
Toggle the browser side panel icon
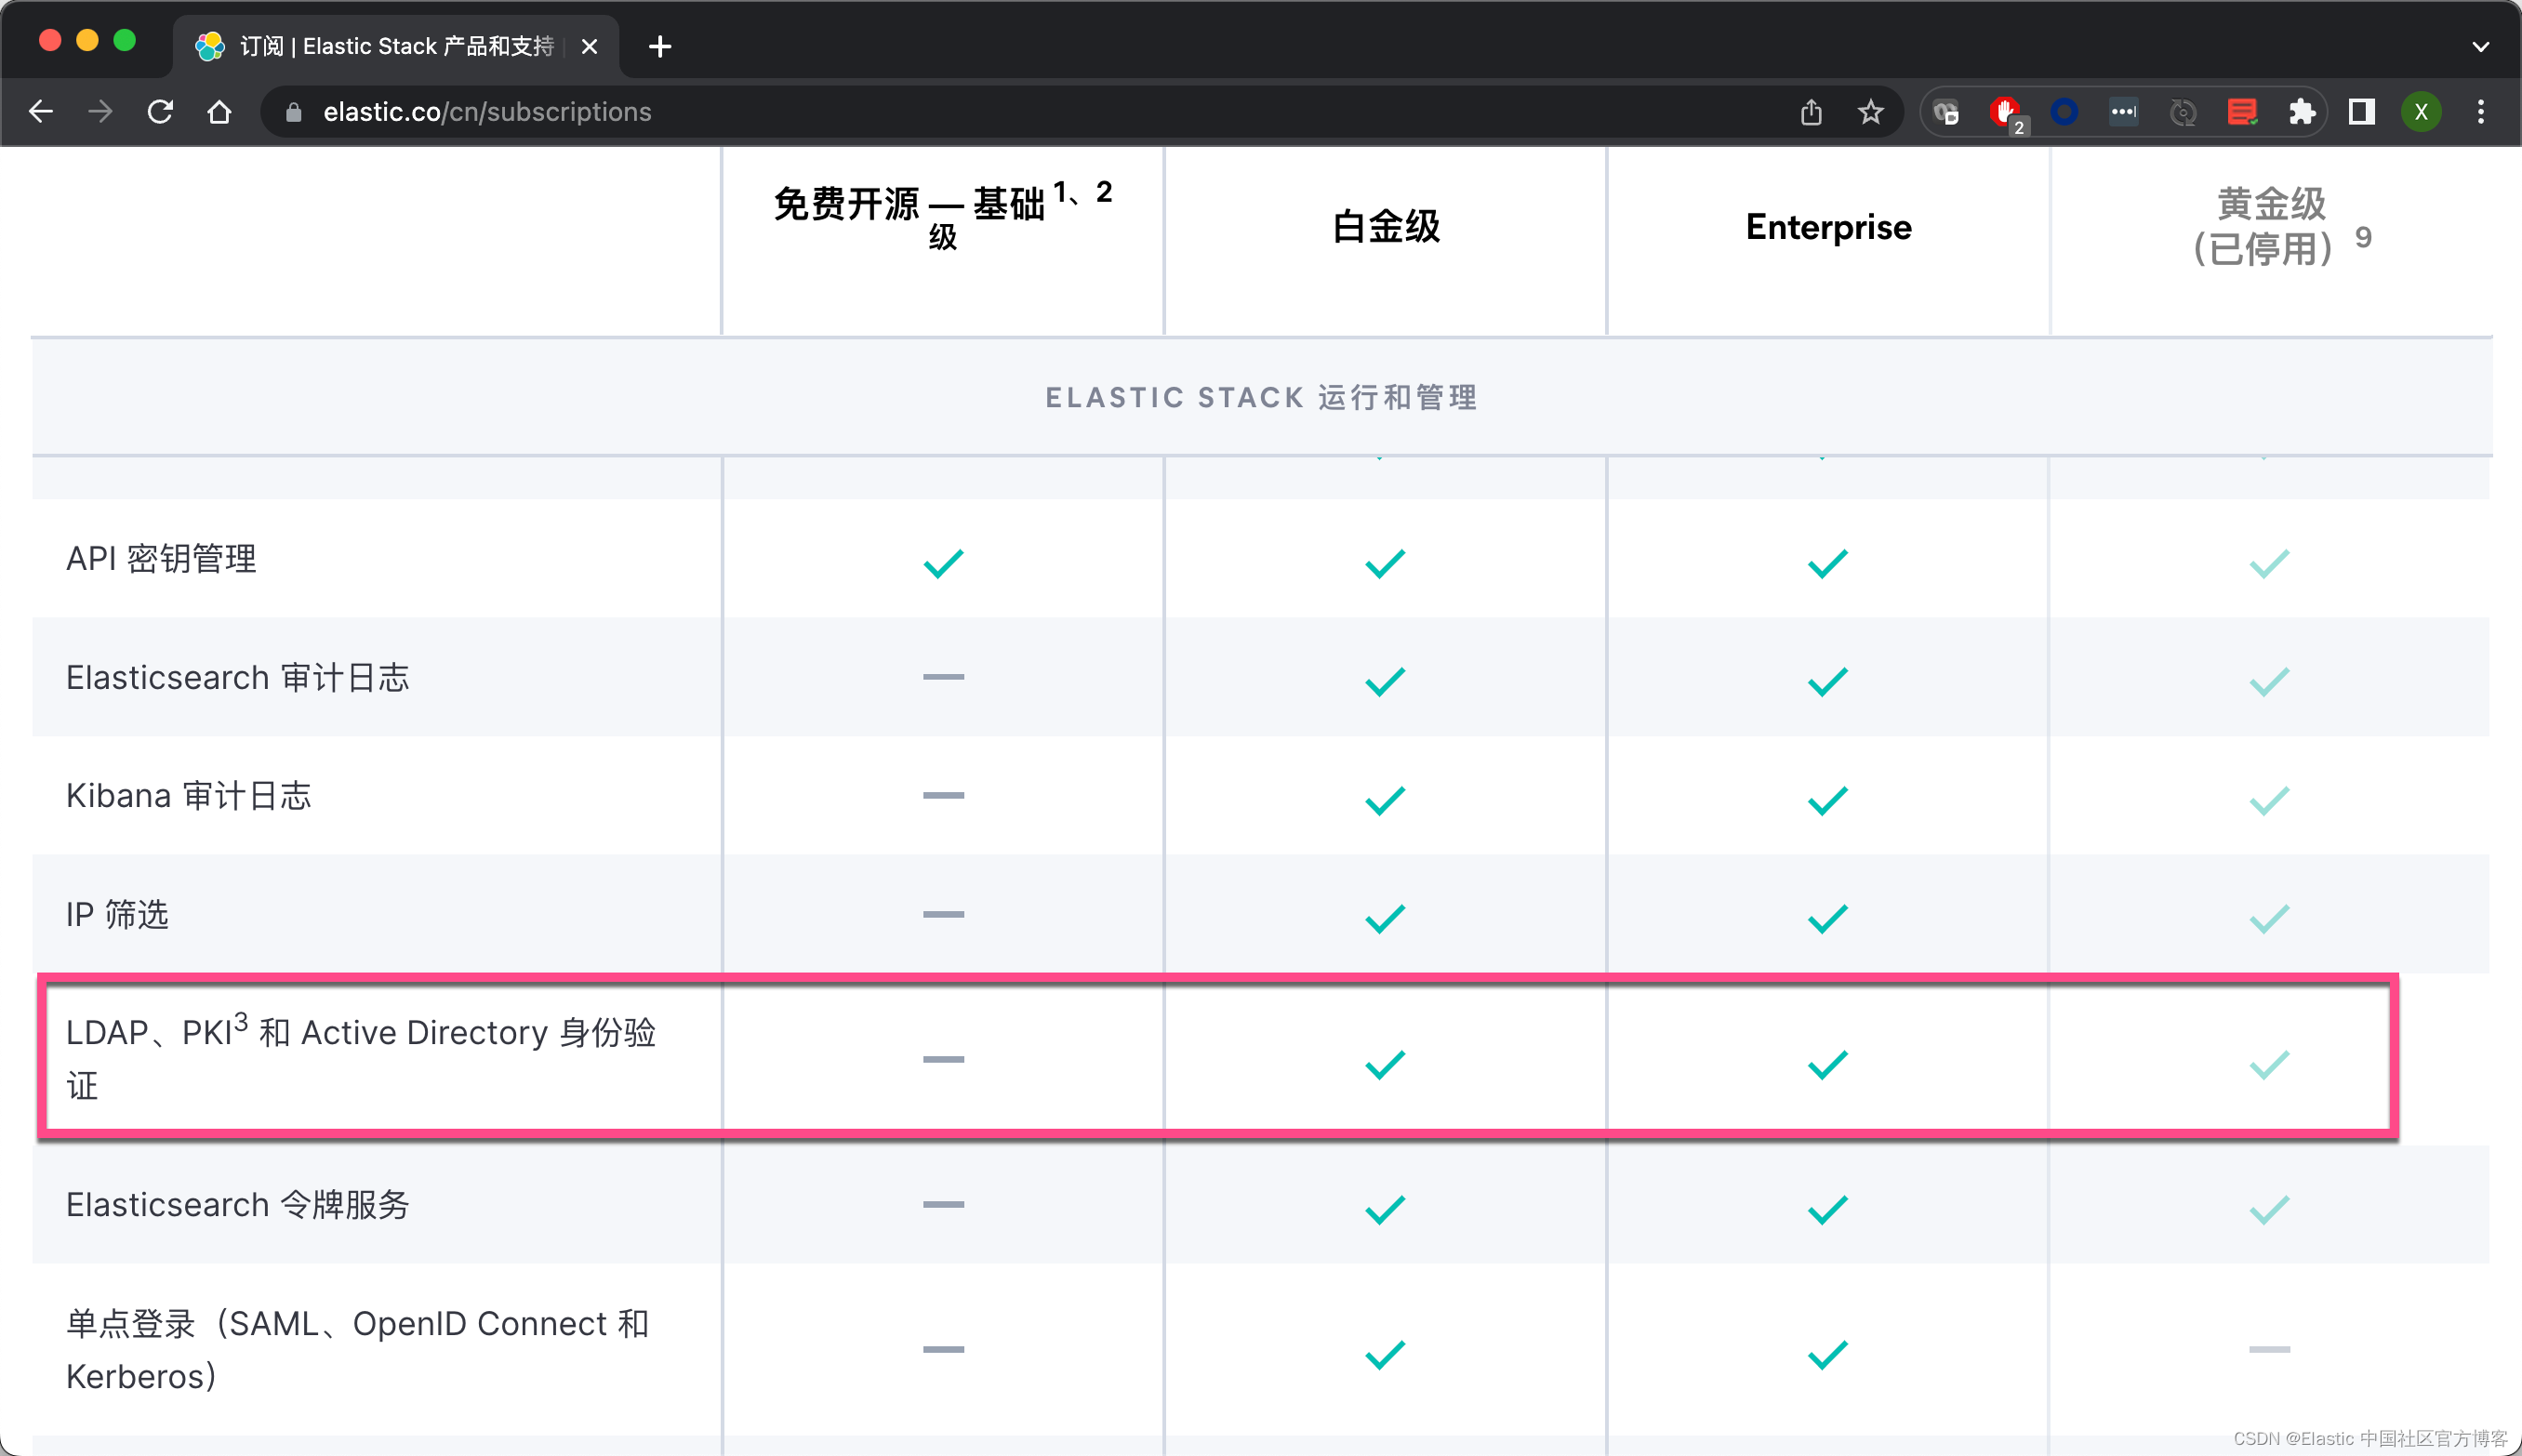(2362, 112)
